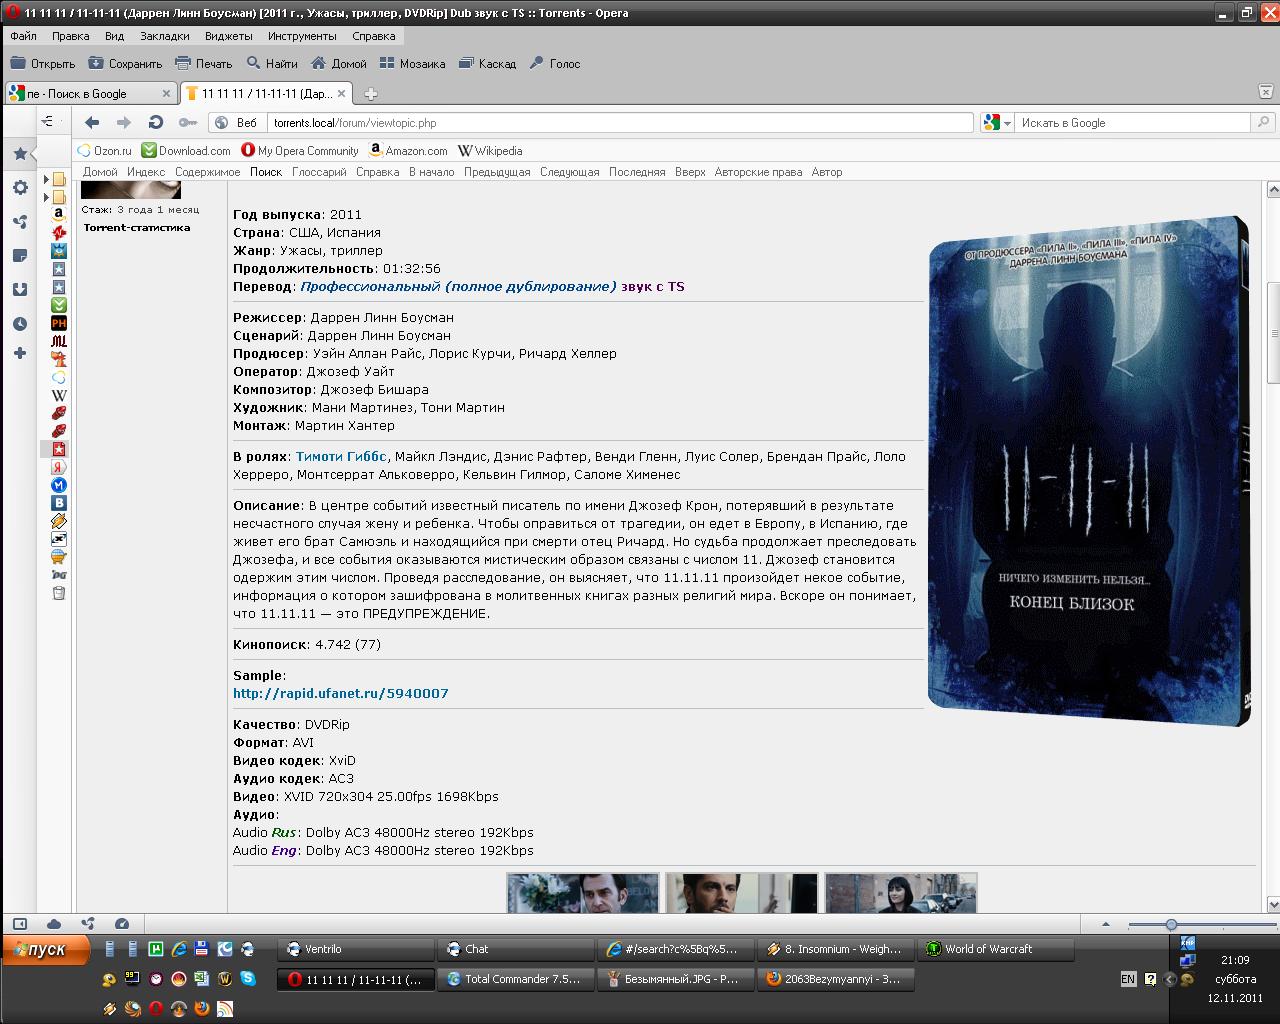
Task: Click the EN language indicator
Action: [1128, 979]
